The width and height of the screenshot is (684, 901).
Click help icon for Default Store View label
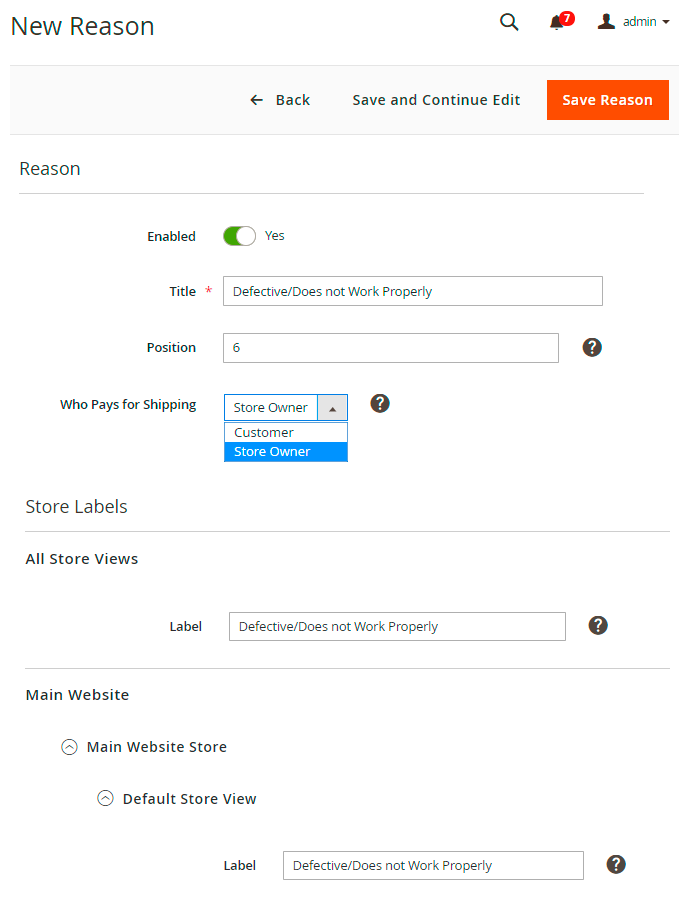pos(616,864)
